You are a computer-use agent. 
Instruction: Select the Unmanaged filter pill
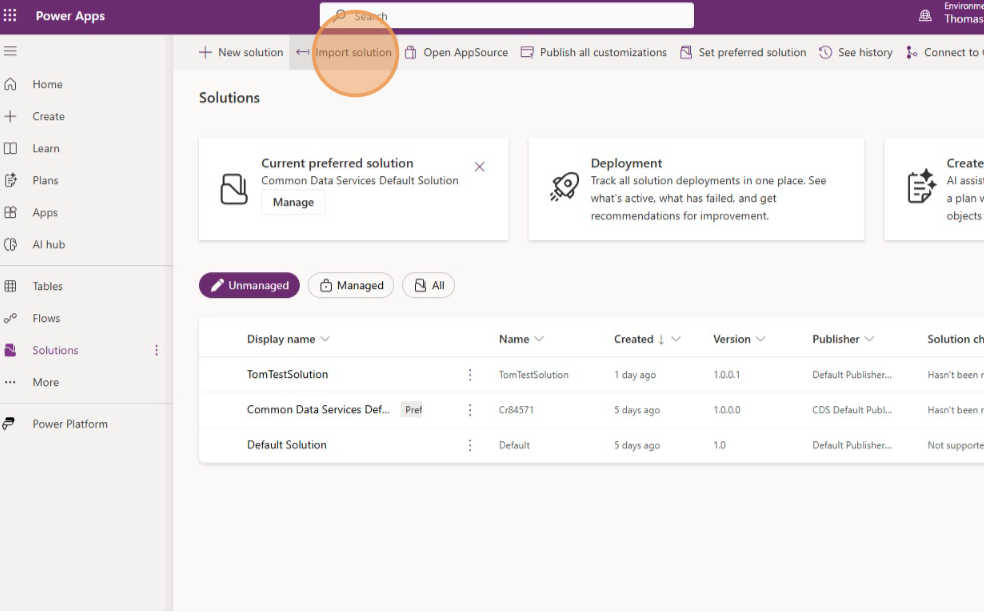coord(249,285)
